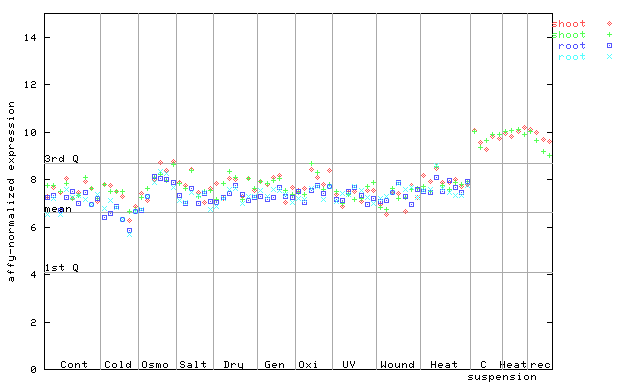Select the blue root legend label
The width and height of the screenshot is (640, 384).
click(572, 46)
